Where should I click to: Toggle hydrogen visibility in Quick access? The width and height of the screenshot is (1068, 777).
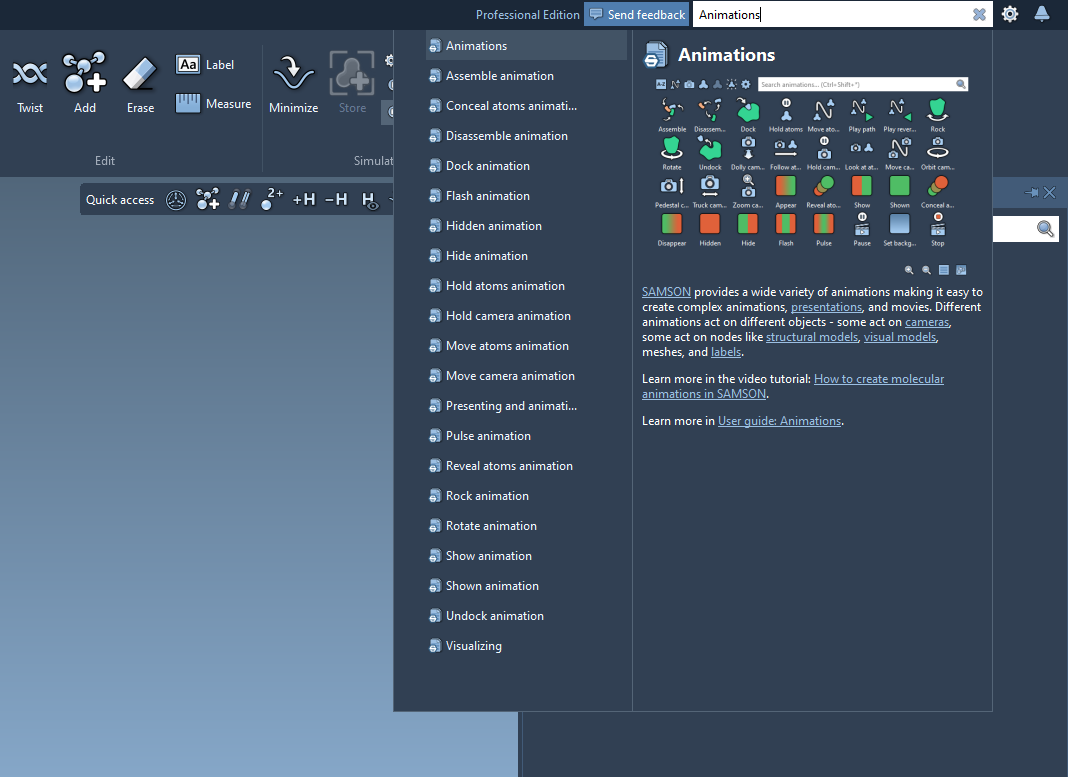click(x=369, y=200)
